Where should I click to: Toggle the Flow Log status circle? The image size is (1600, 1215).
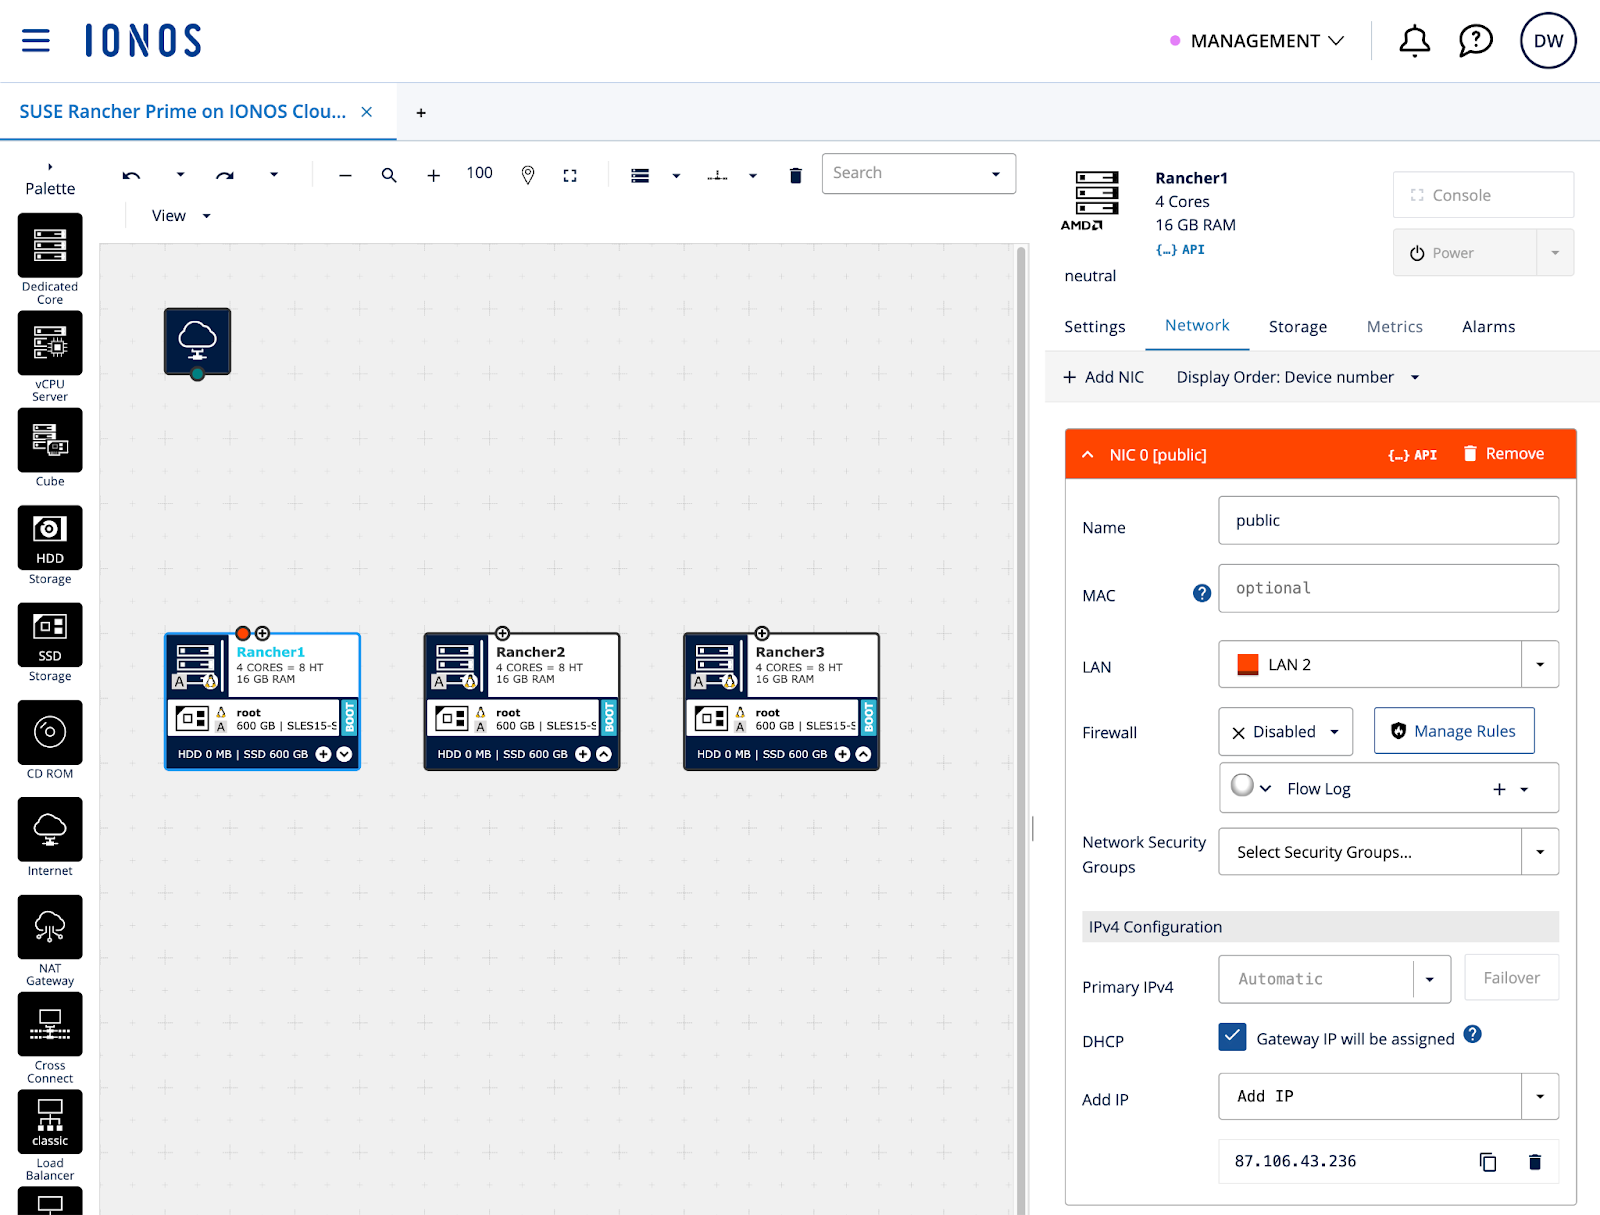[1242, 786]
